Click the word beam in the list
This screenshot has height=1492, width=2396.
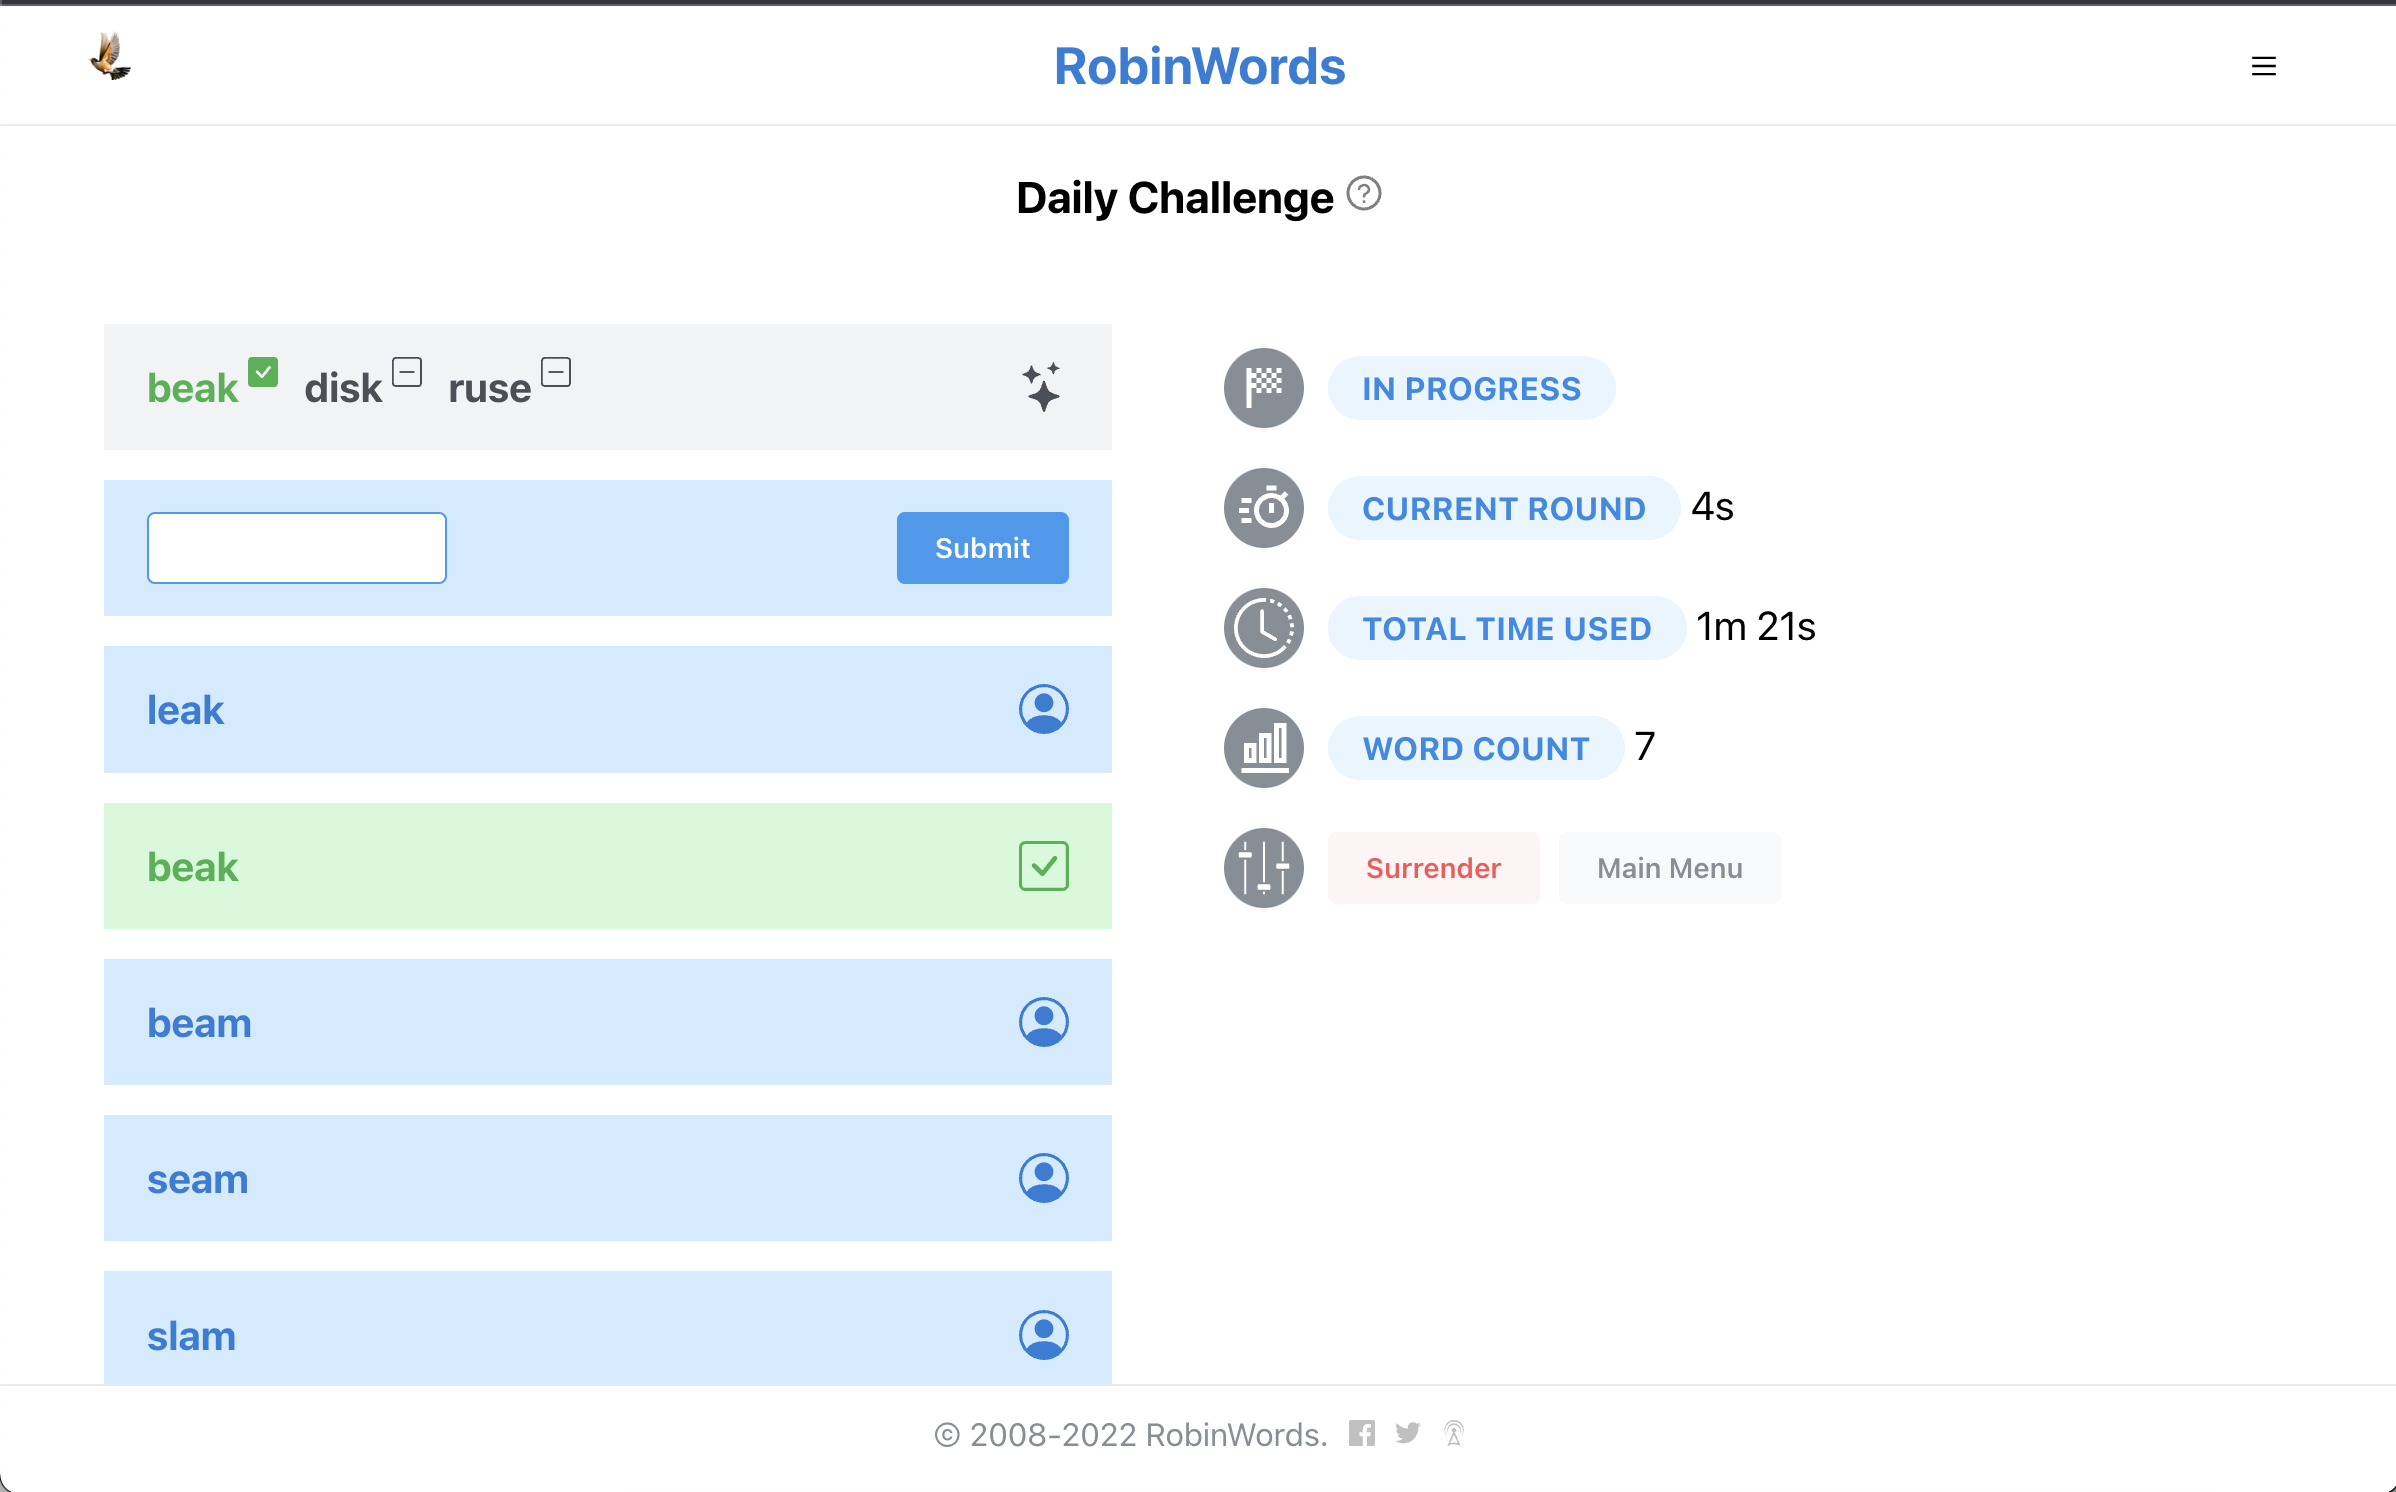(199, 1023)
